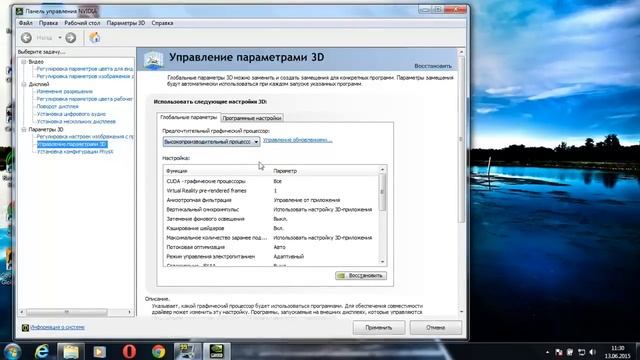Click the Адаптивный value
The height and width of the screenshot is (360, 640).
(289, 257)
